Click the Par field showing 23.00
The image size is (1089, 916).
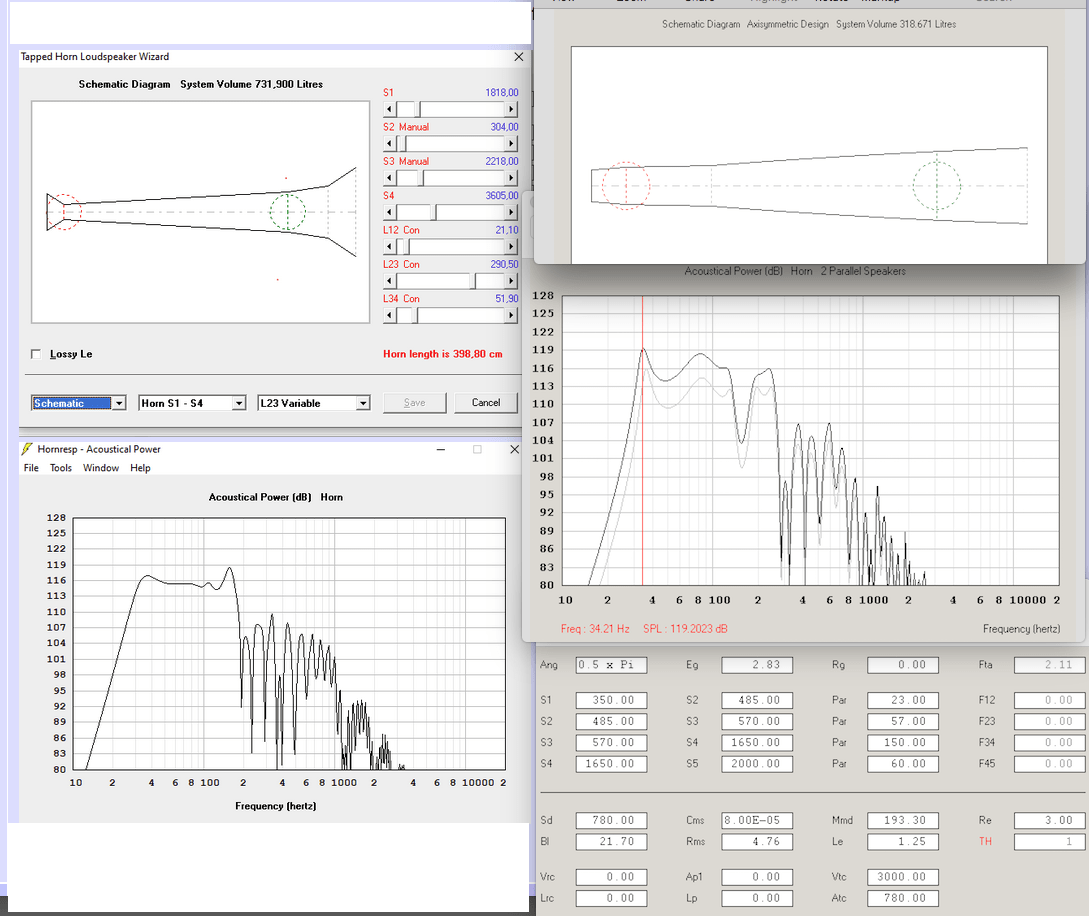[x=903, y=701]
